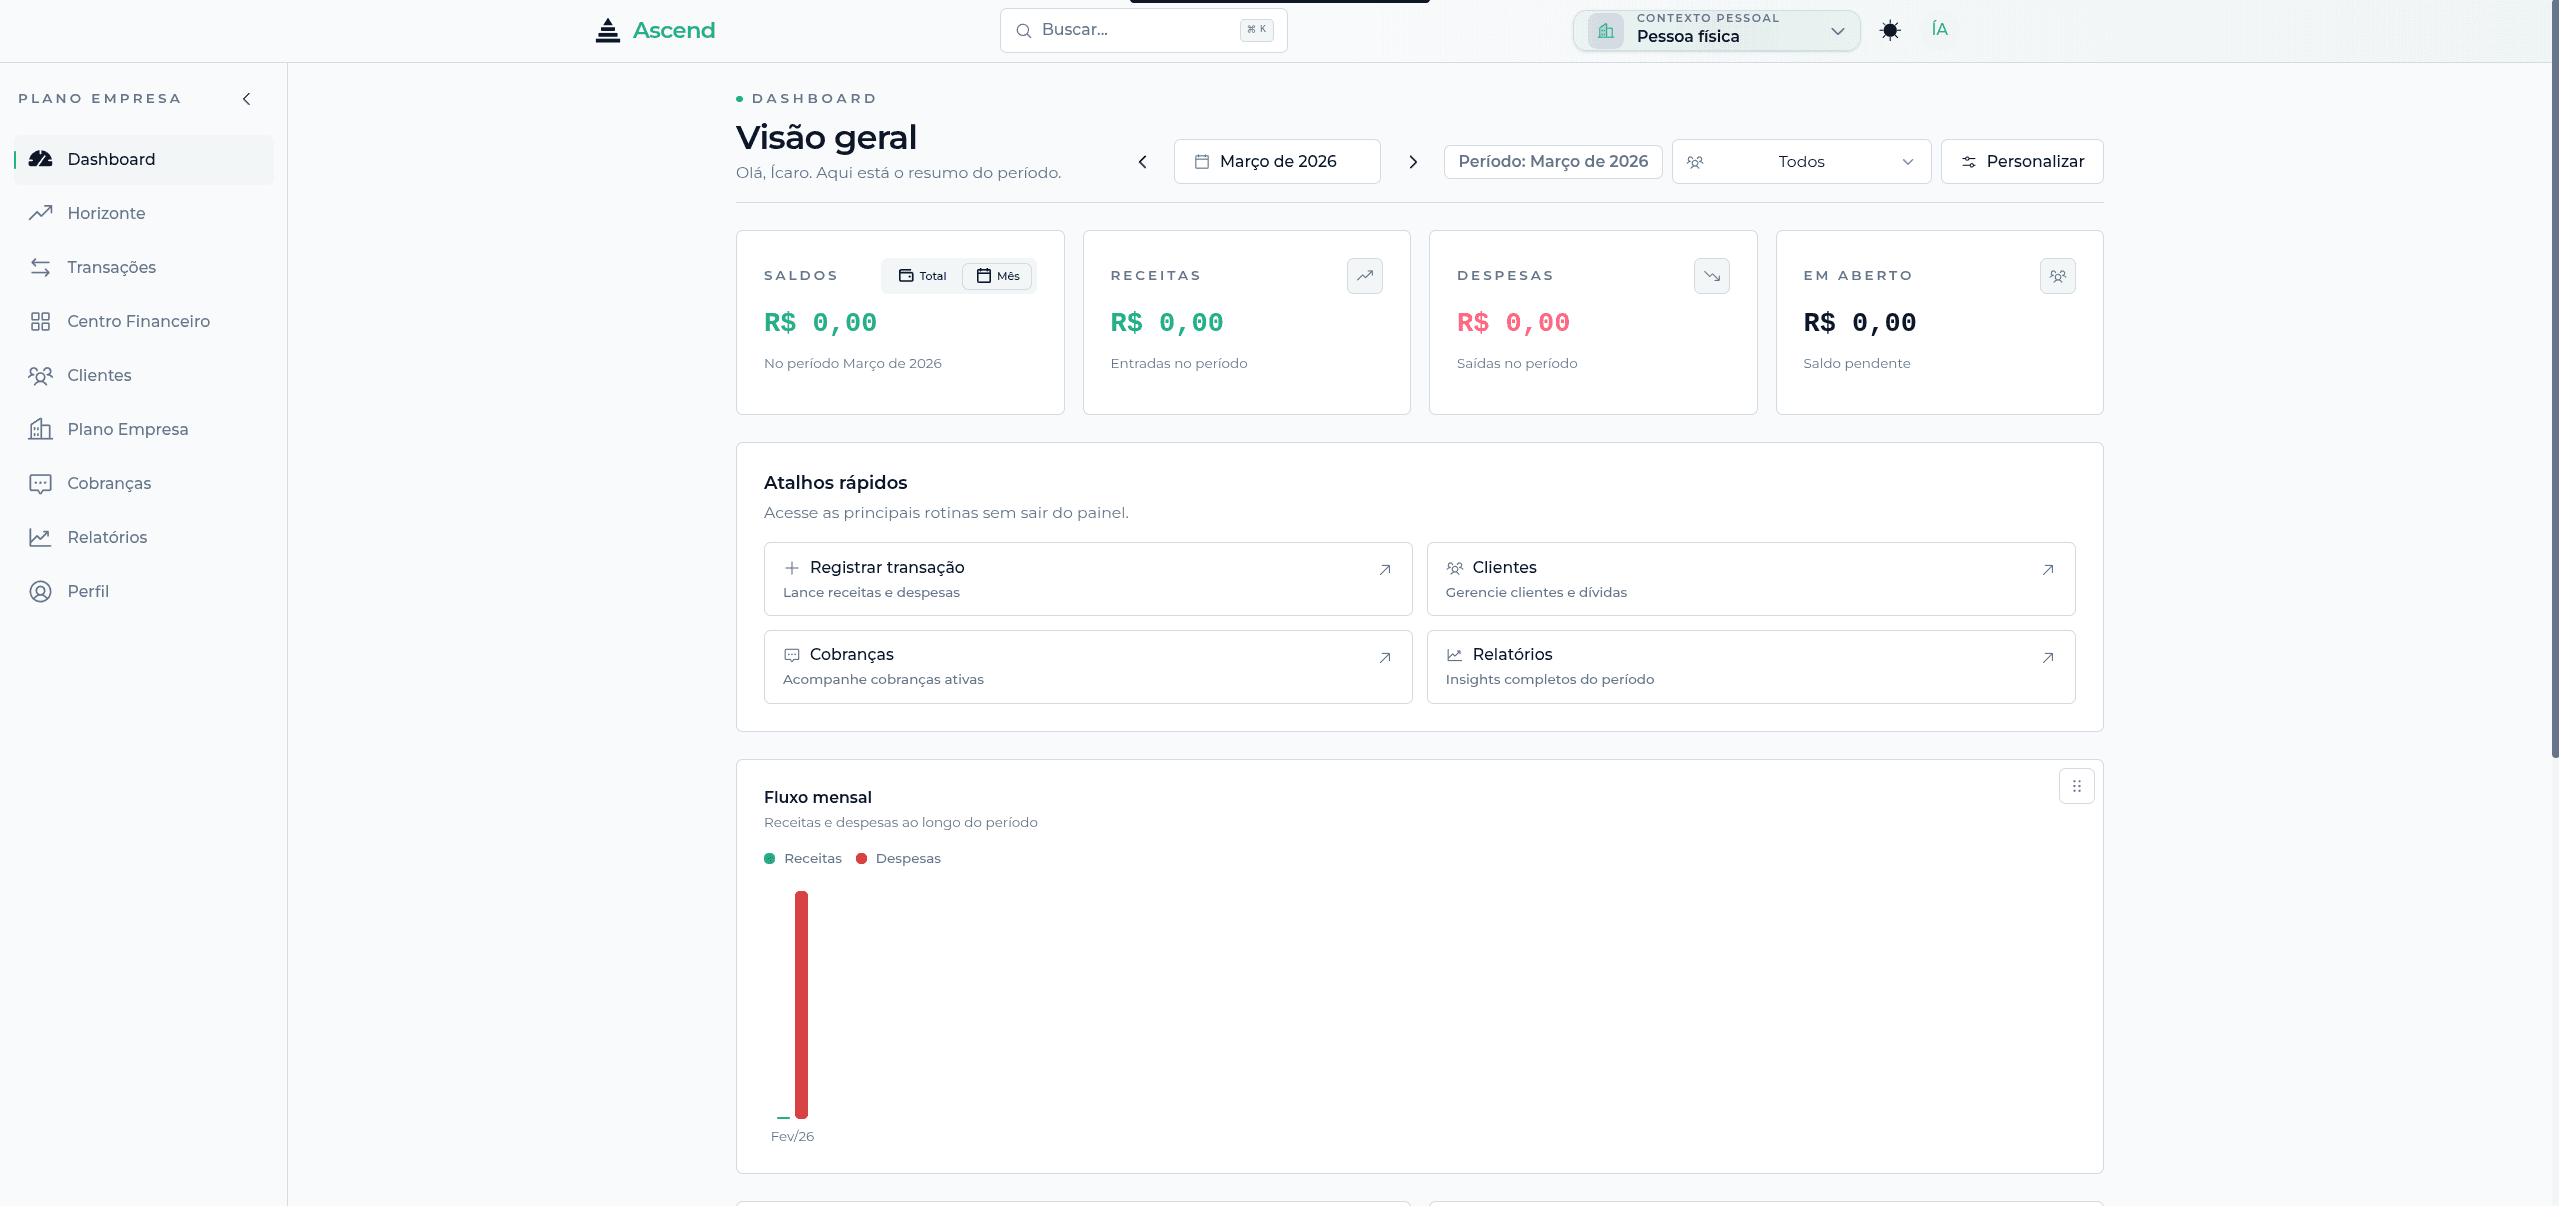
Task: Toggle the Despesas legend in Fluxo mensal
Action: [898, 858]
